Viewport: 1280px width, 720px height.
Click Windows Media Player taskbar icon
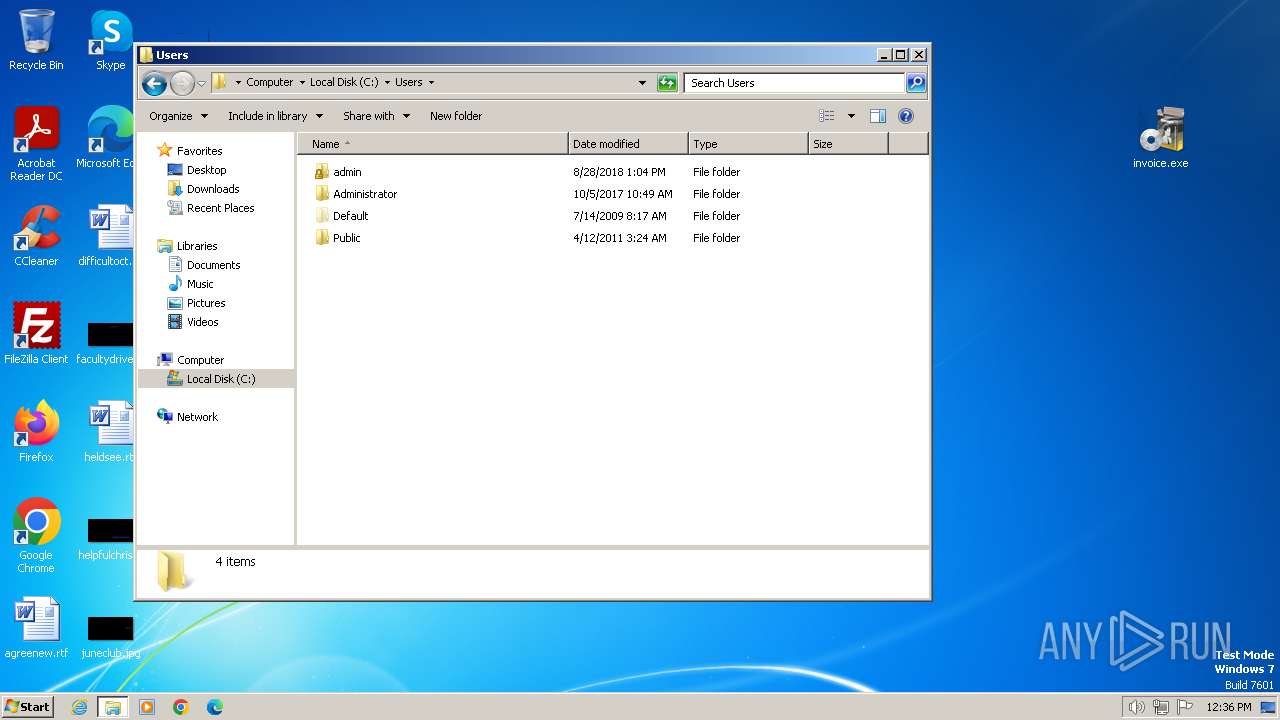147,707
